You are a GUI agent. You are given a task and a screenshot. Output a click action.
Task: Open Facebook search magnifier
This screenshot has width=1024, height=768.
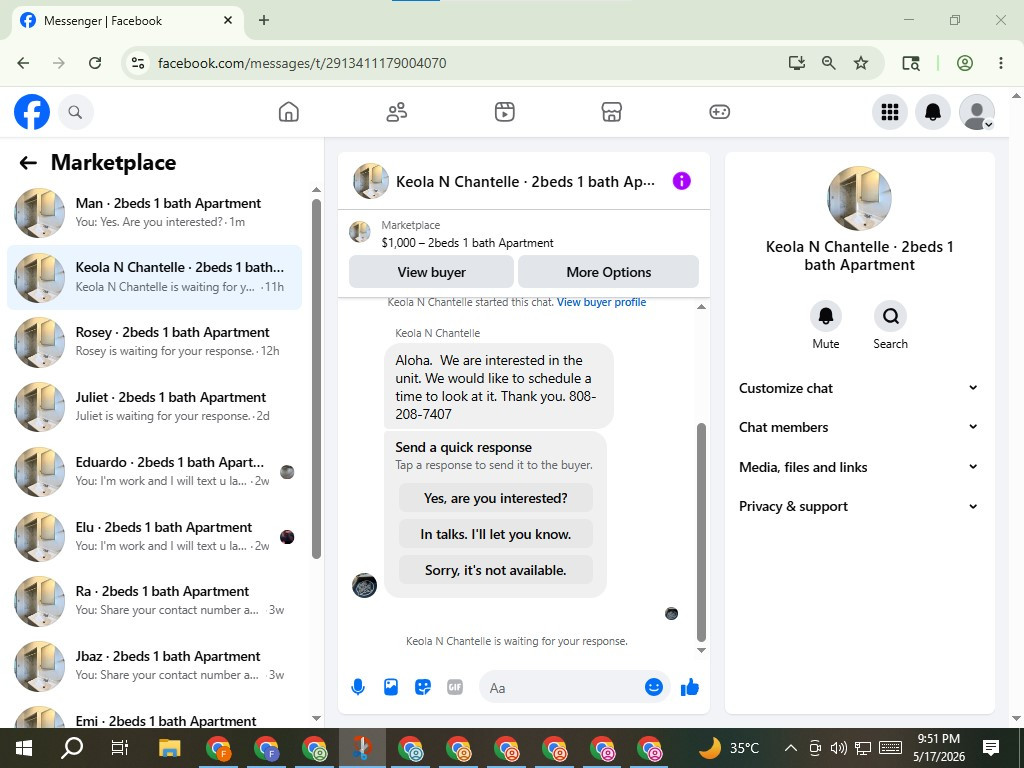(x=75, y=112)
